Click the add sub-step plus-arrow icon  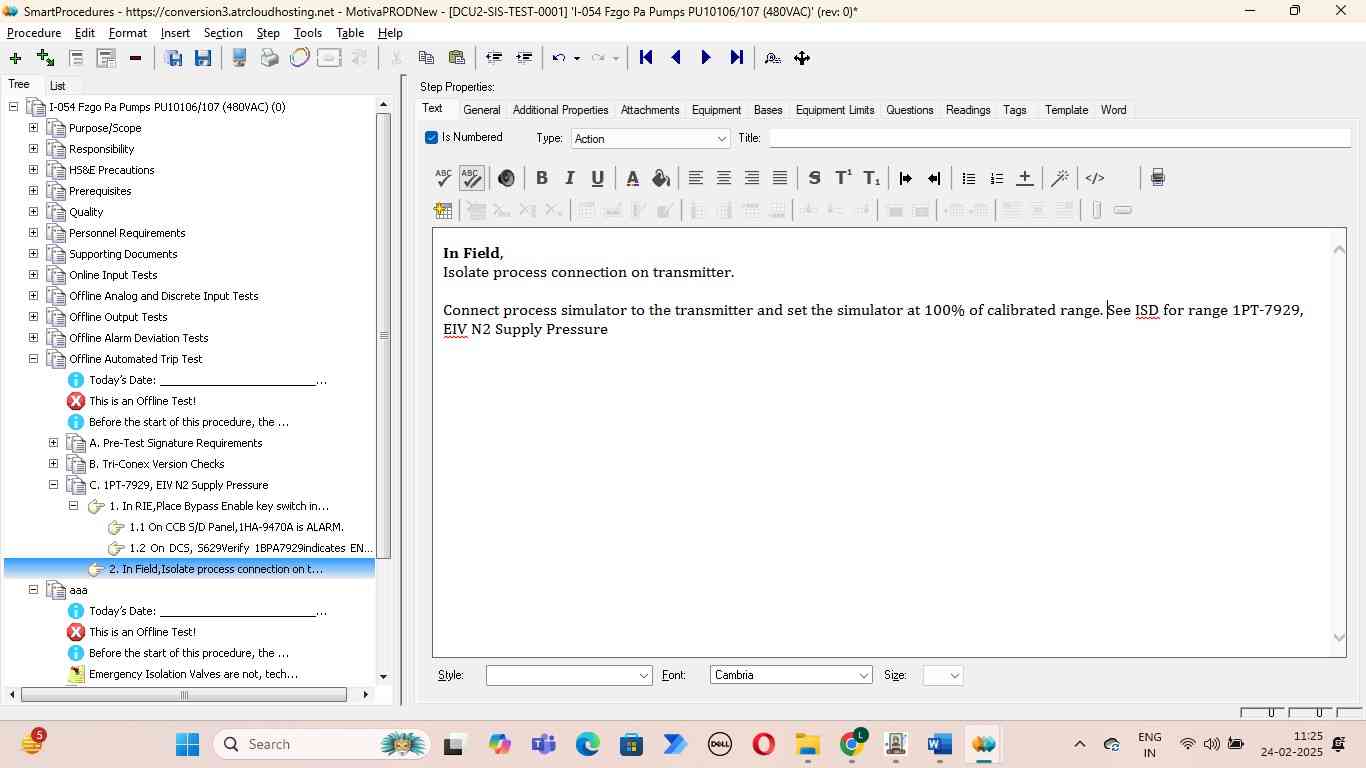(x=45, y=58)
